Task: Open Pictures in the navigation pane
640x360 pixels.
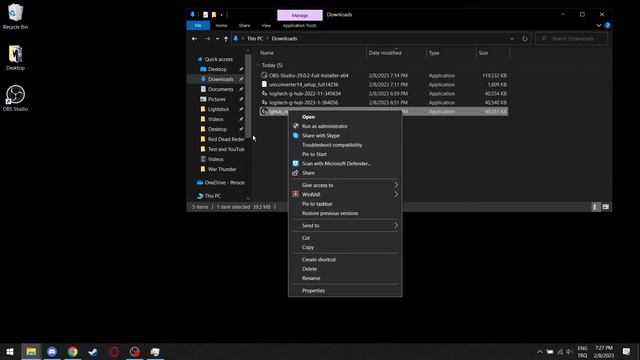Action: tap(216, 99)
